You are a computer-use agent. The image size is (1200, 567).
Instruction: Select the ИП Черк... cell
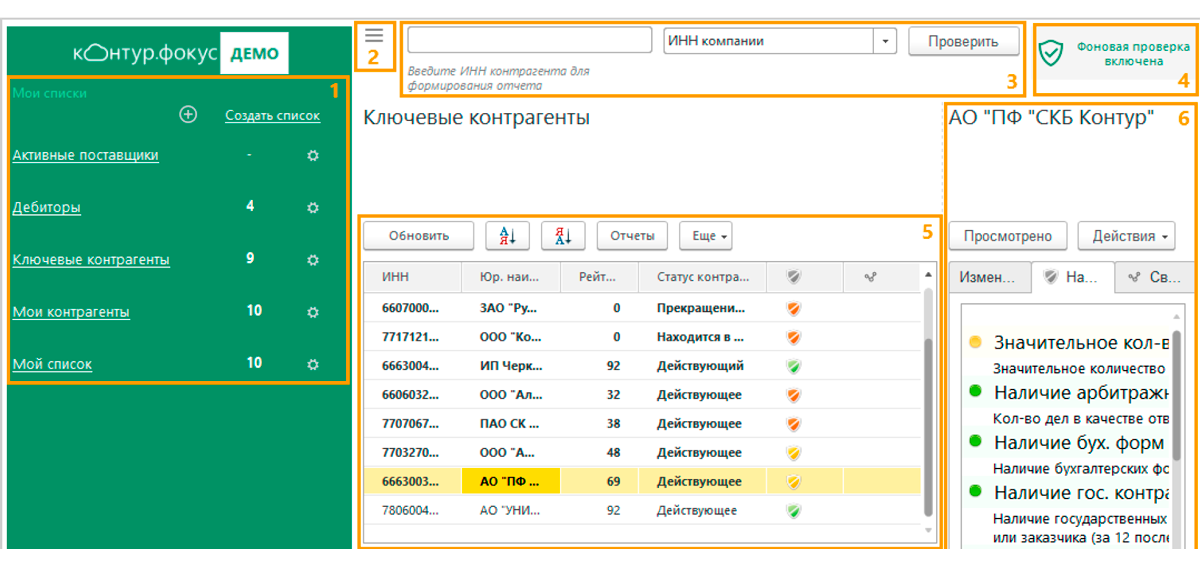click(510, 367)
